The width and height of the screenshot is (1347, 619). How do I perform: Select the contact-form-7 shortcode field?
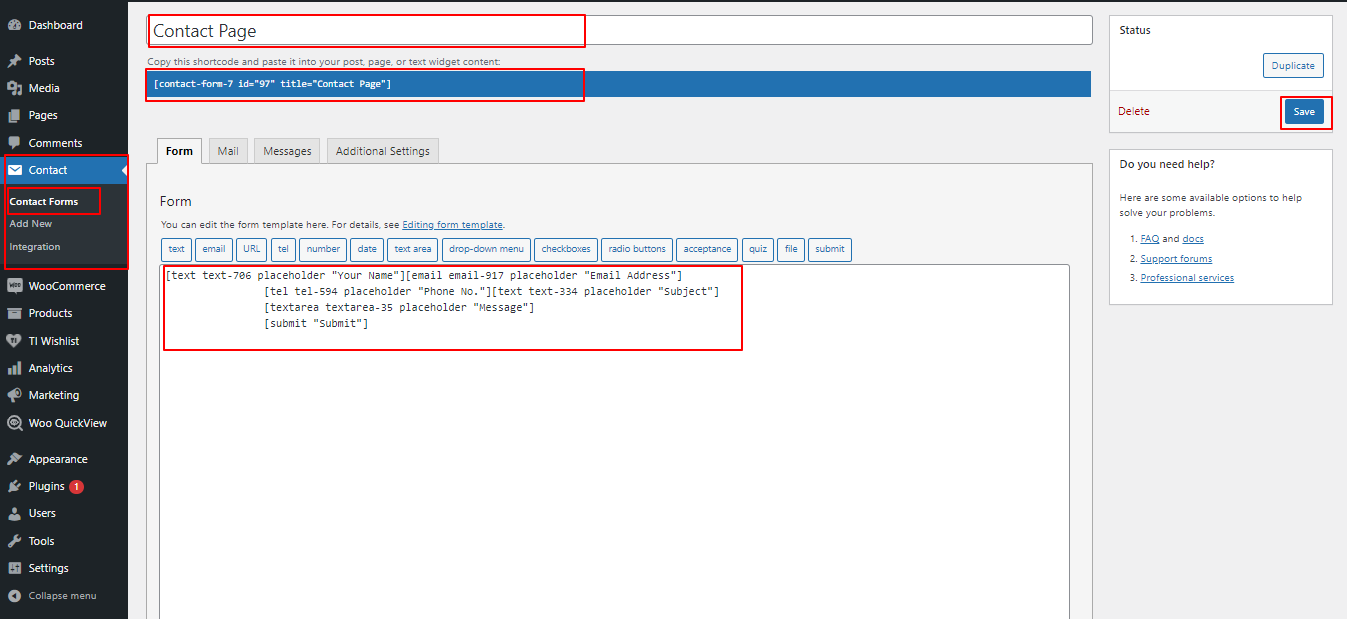coord(619,84)
